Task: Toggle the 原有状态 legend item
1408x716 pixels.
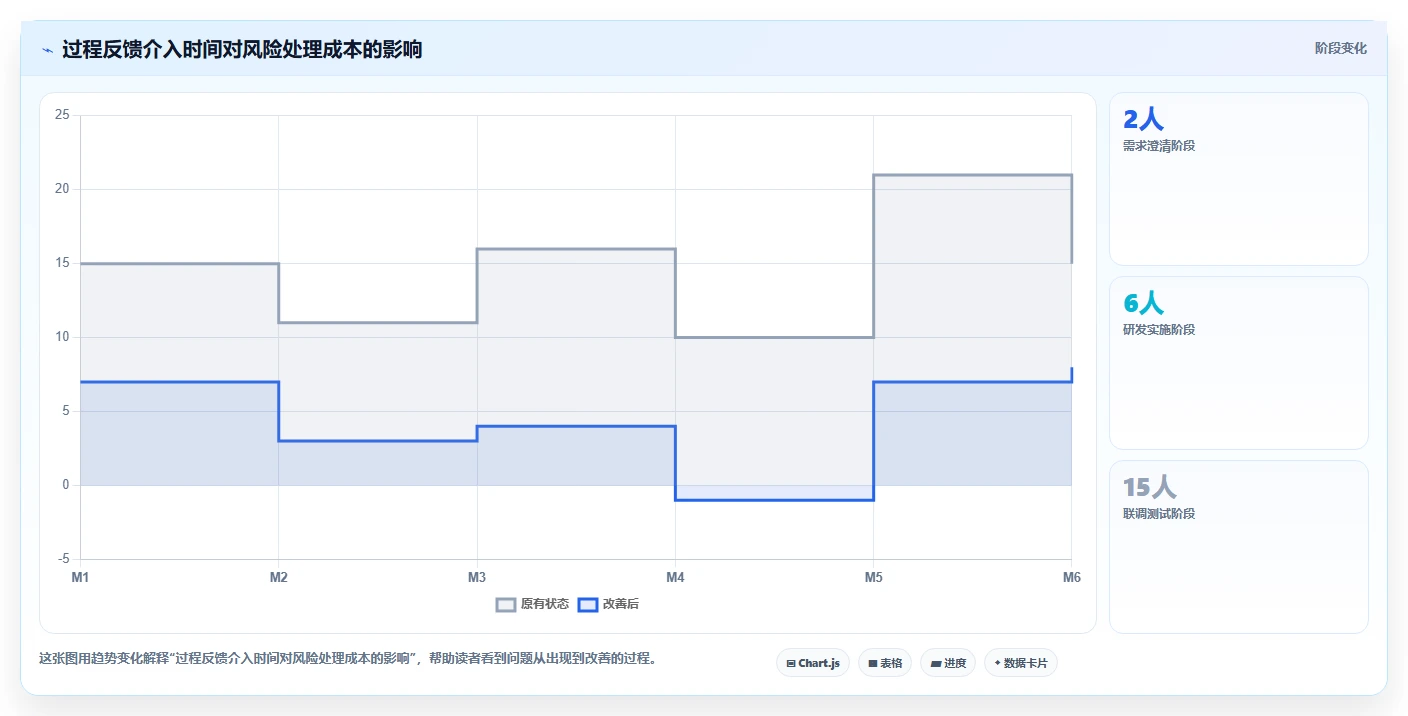Action: 533,604
